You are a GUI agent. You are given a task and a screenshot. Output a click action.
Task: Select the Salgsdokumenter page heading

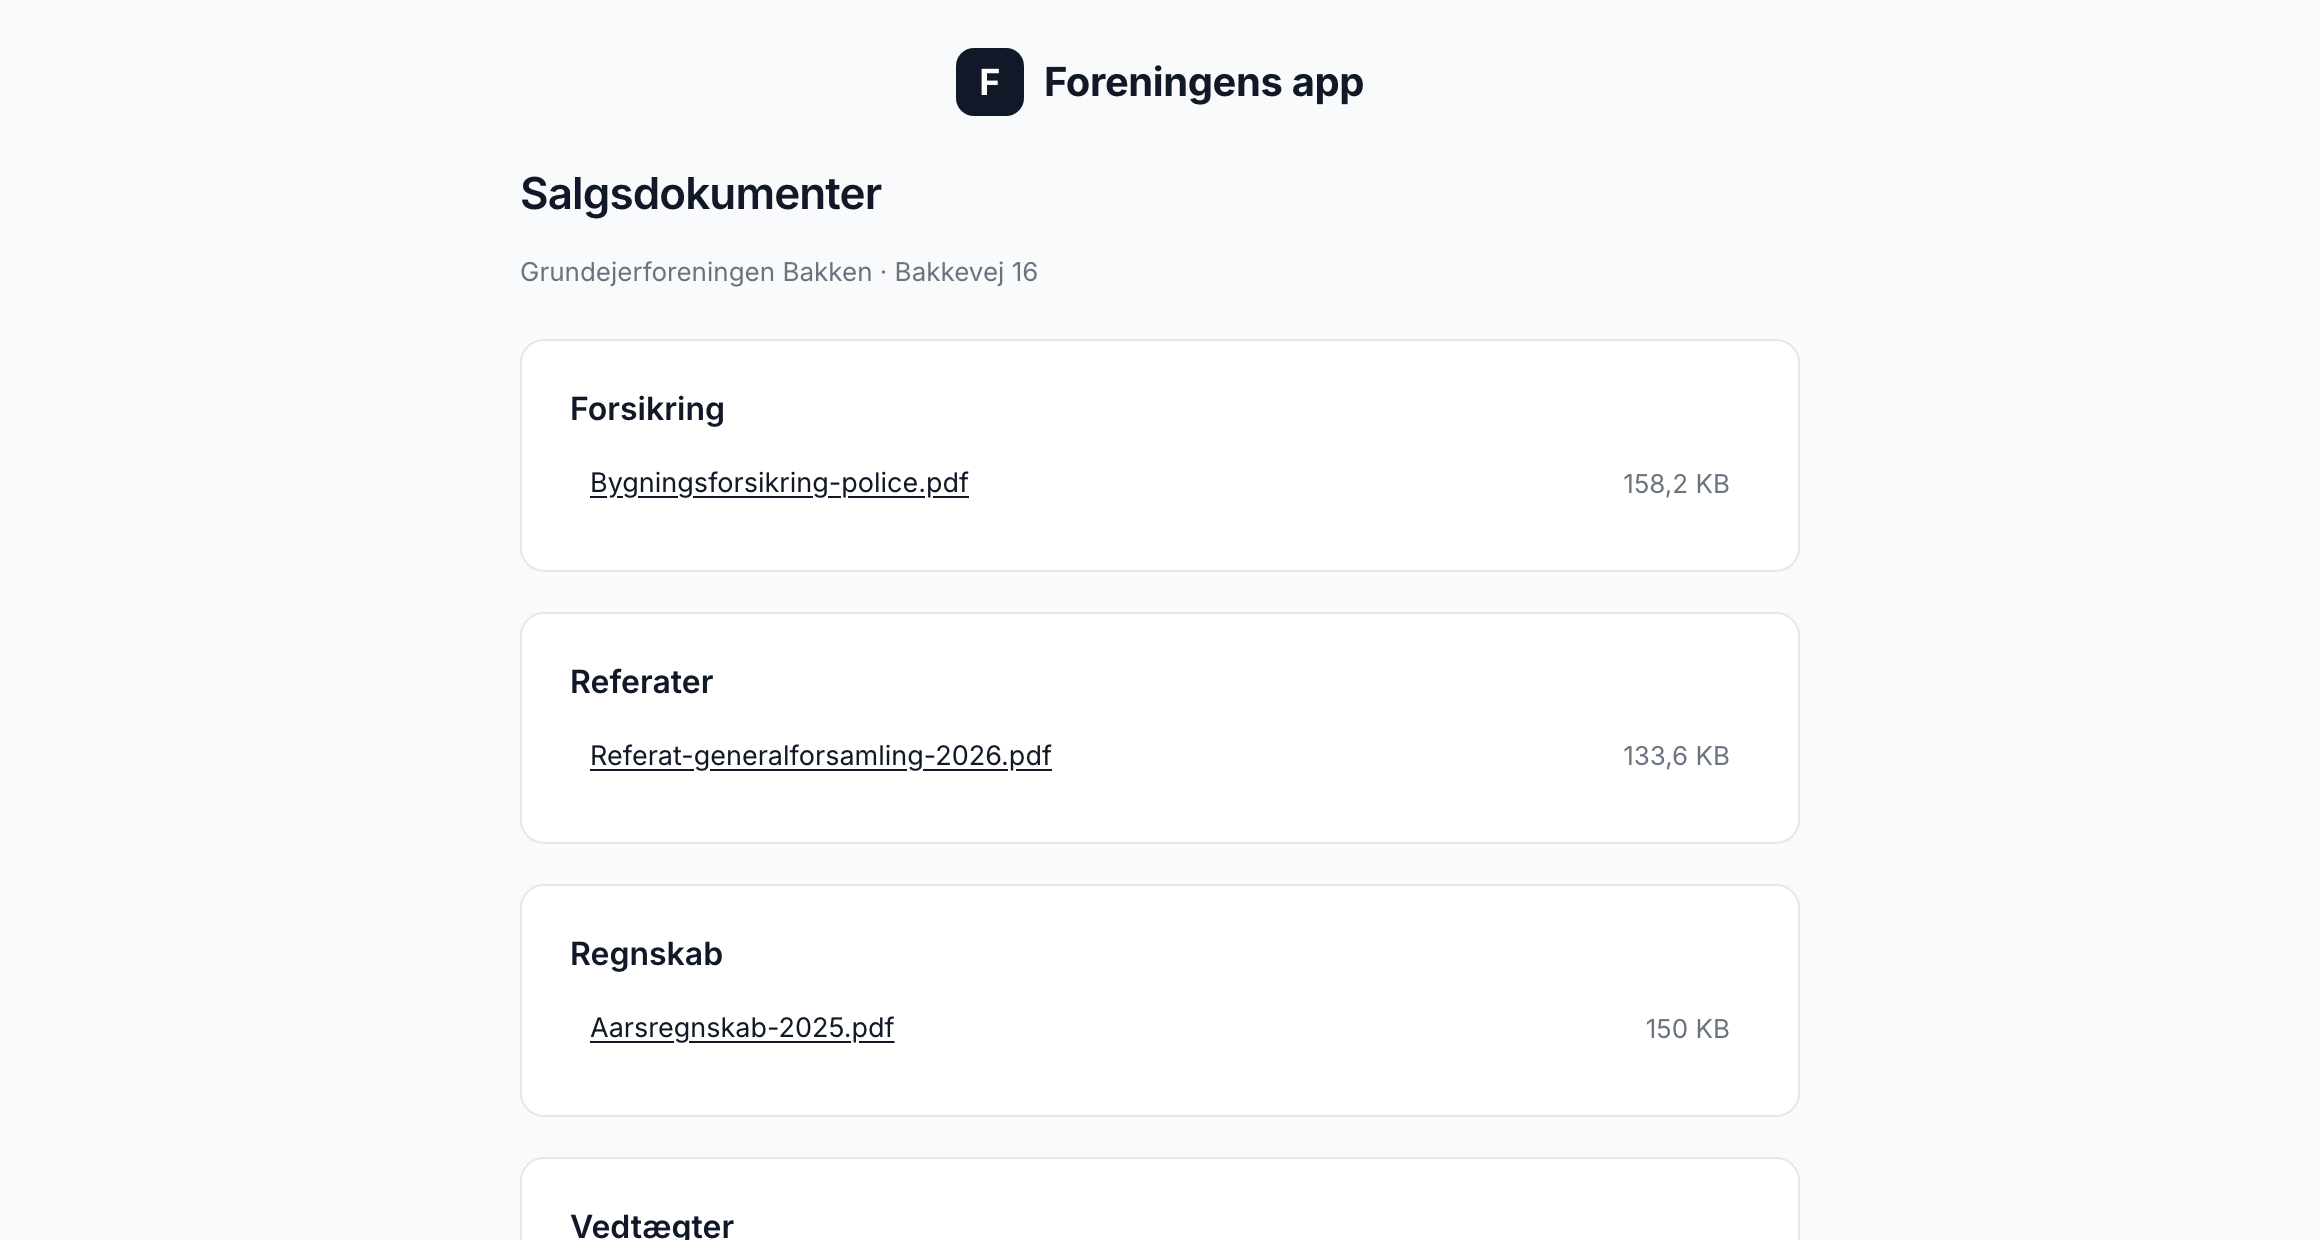(x=700, y=194)
